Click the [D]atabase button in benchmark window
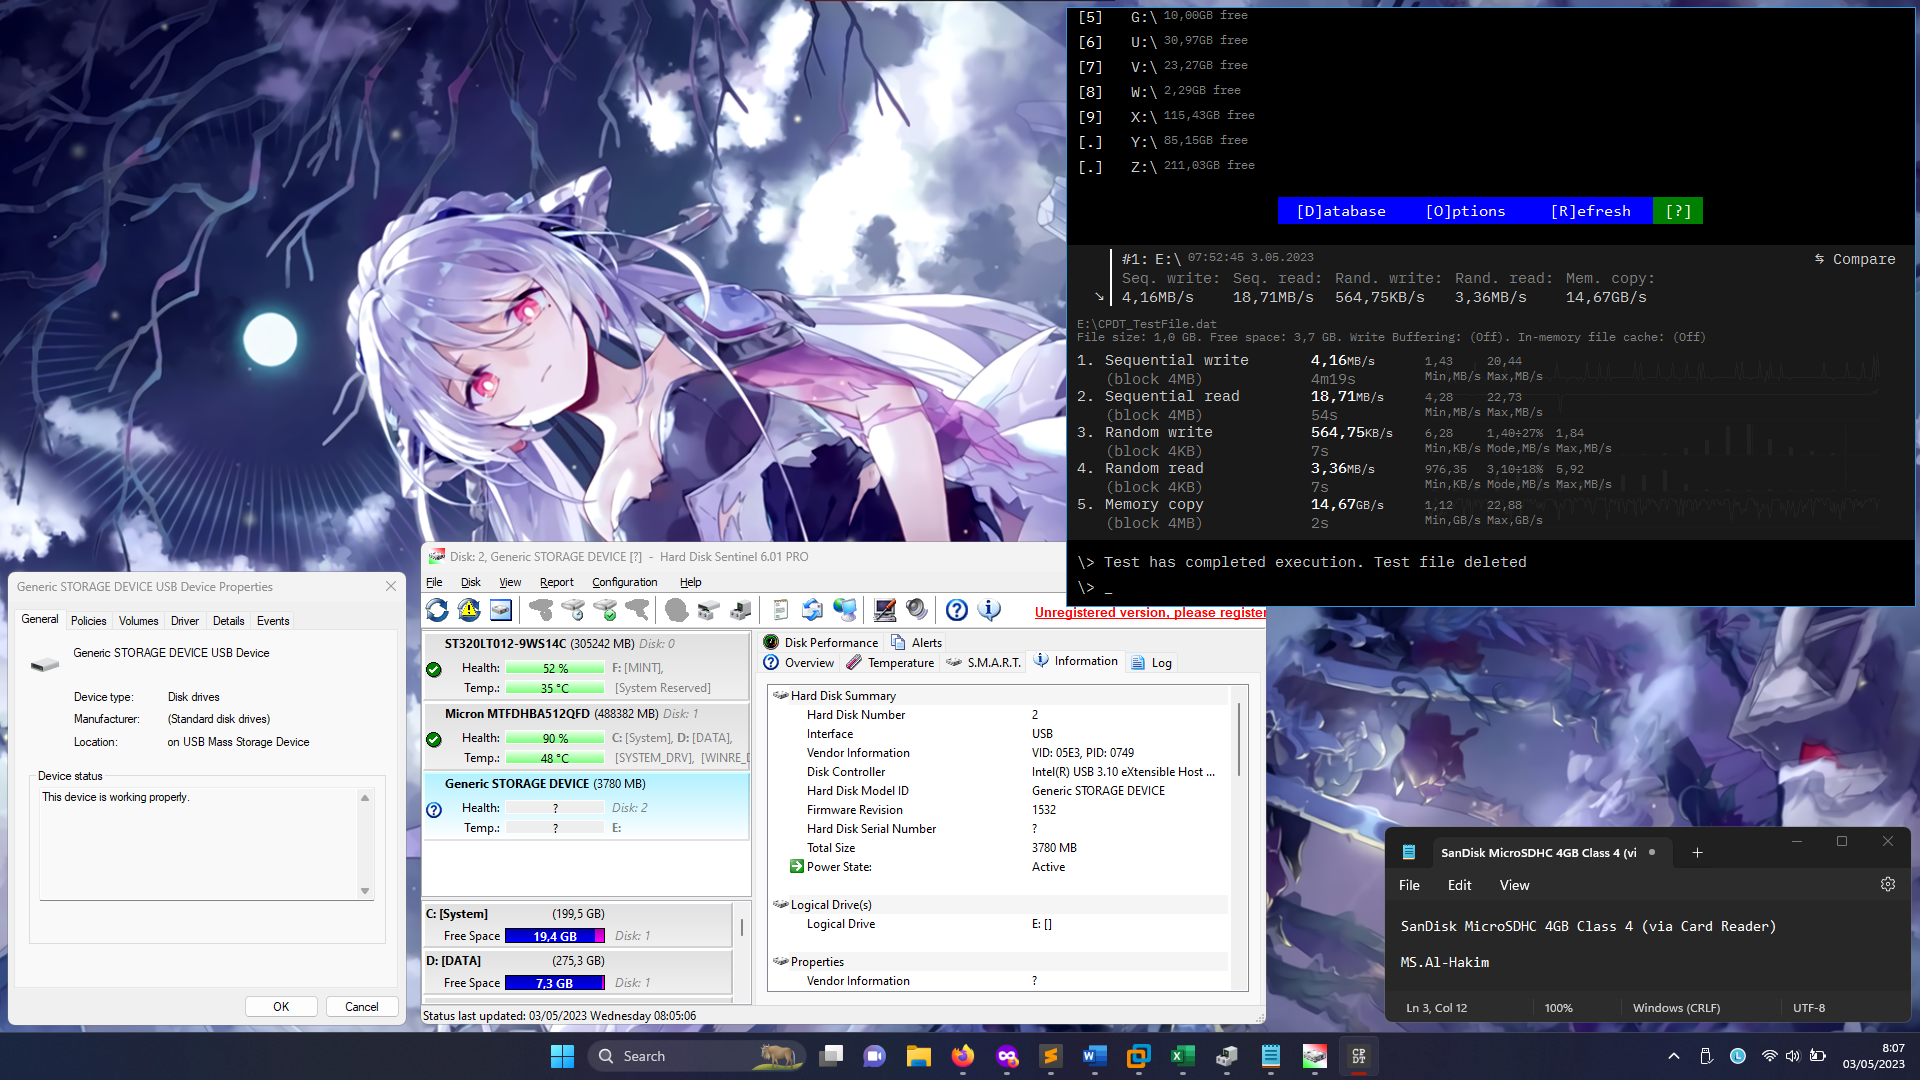The width and height of the screenshot is (1920, 1080). (x=1341, y=211)
